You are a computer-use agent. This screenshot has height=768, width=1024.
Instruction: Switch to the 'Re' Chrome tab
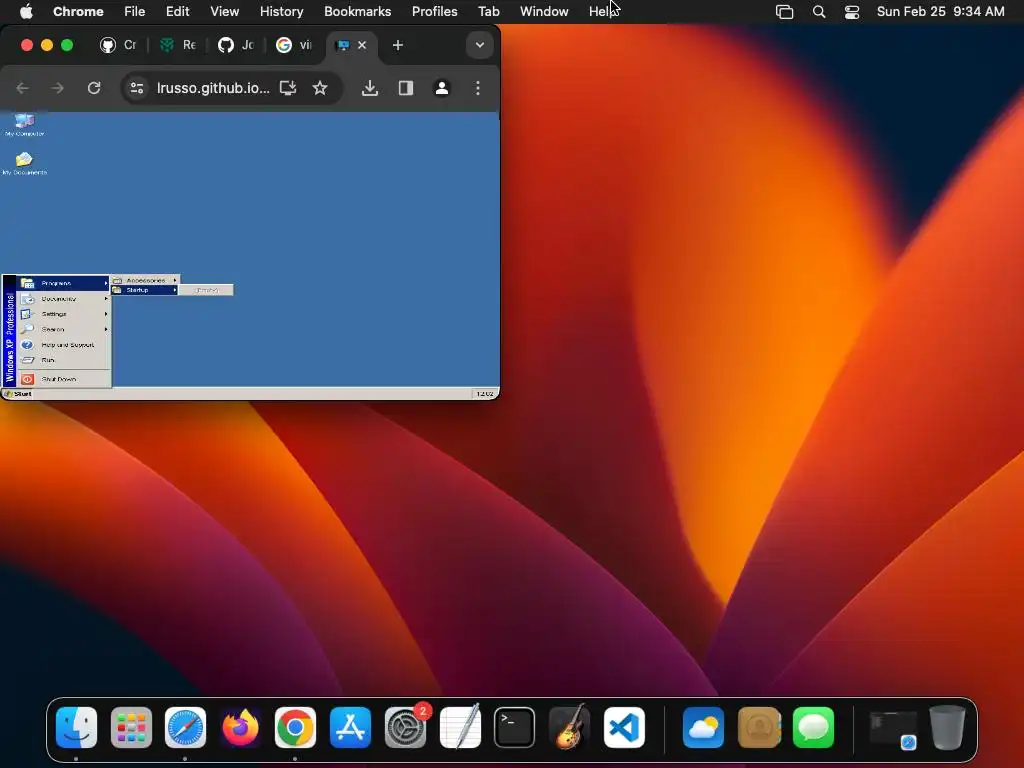178,45
